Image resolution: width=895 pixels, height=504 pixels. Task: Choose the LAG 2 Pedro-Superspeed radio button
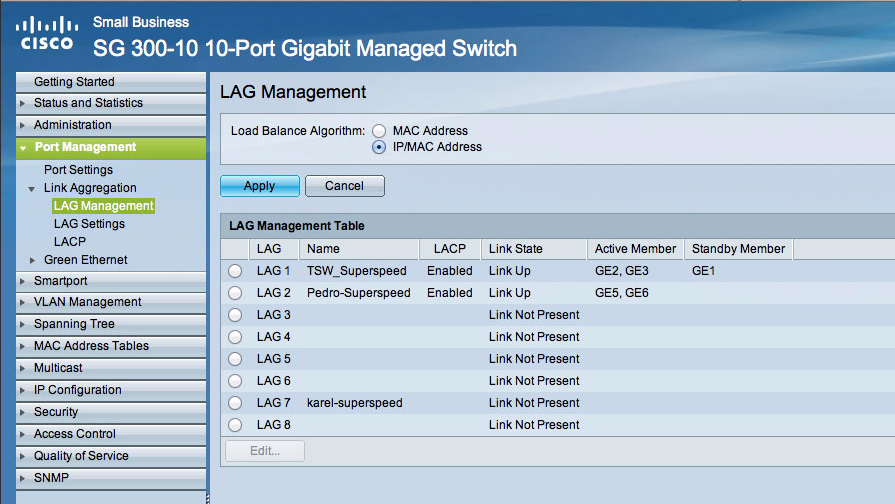pos(235,293)
